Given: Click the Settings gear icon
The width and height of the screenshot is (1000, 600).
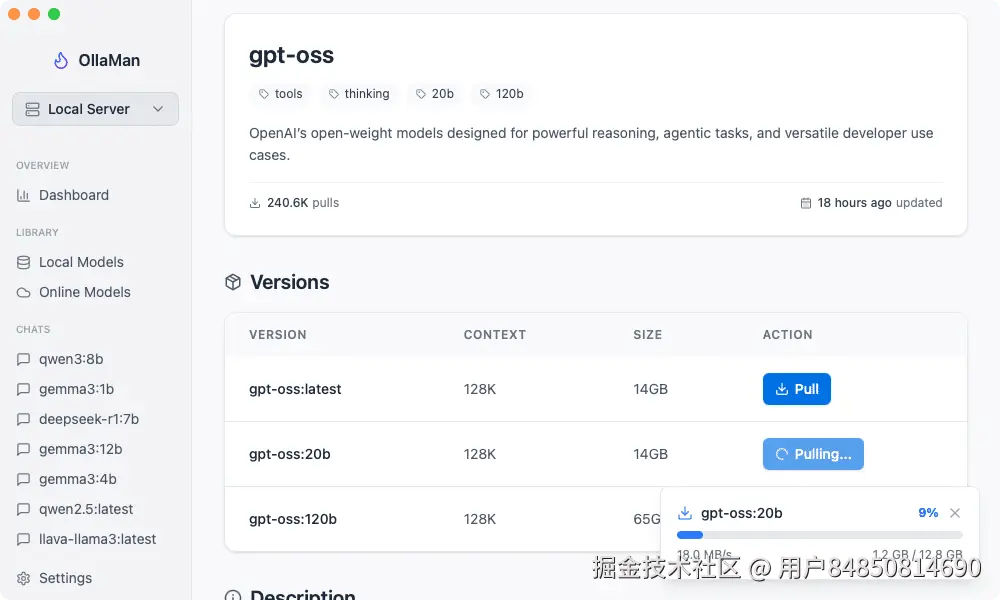Looking at the screenshot, I should coord(24,578).
